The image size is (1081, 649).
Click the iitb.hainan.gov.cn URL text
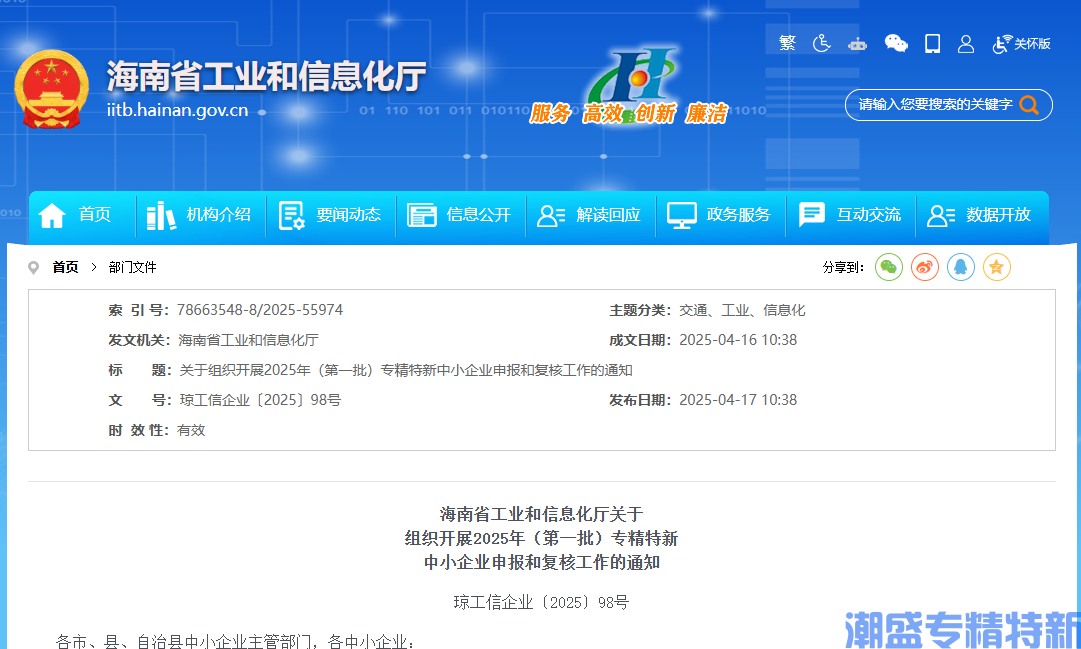(177, 110)
